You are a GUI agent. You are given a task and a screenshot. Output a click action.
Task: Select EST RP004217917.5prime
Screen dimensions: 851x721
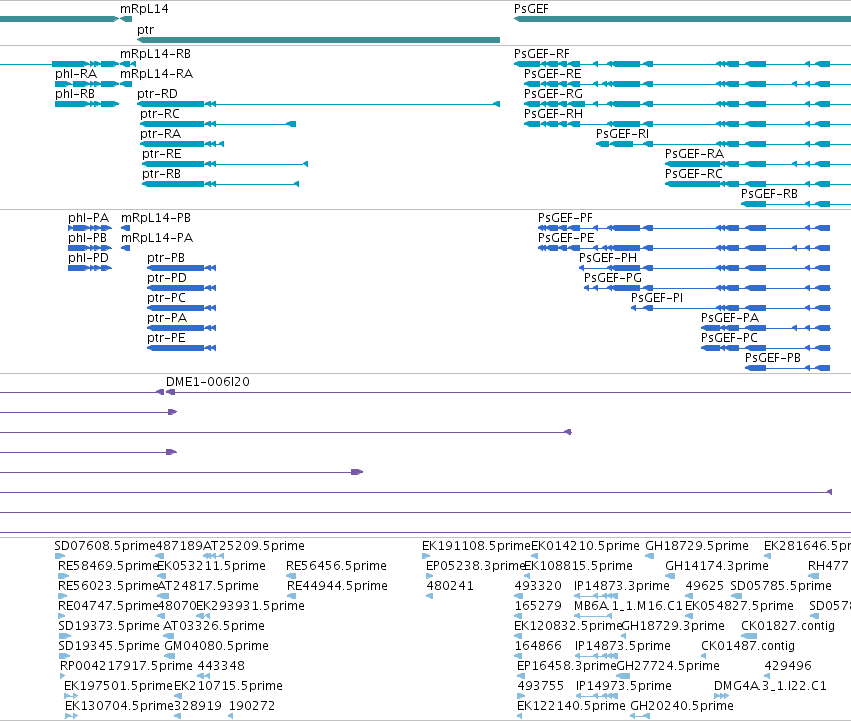(x=62, y=676)
